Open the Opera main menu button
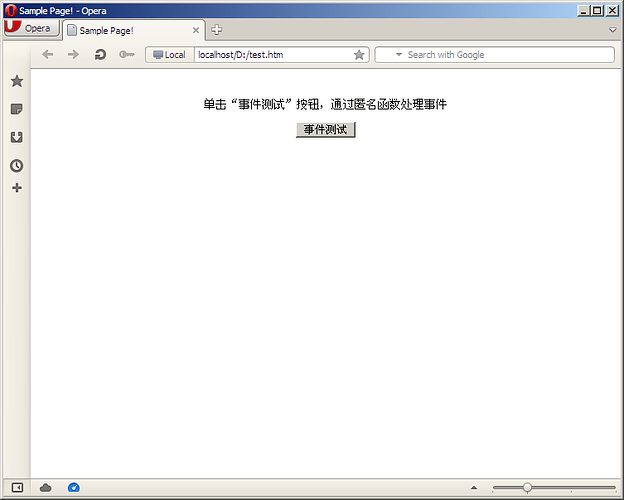The width and height of the screenshot is (624, 500). tap(31, 28)
